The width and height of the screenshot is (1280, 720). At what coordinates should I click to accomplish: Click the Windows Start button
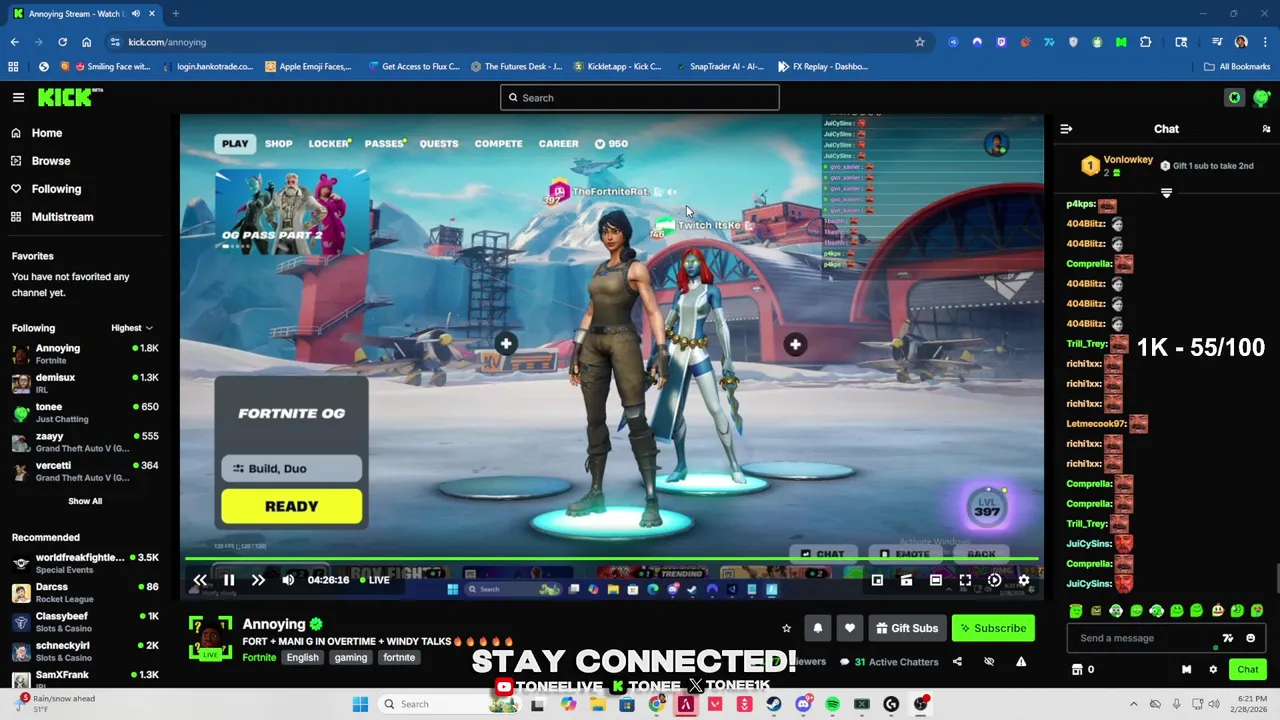pos(360,704)
